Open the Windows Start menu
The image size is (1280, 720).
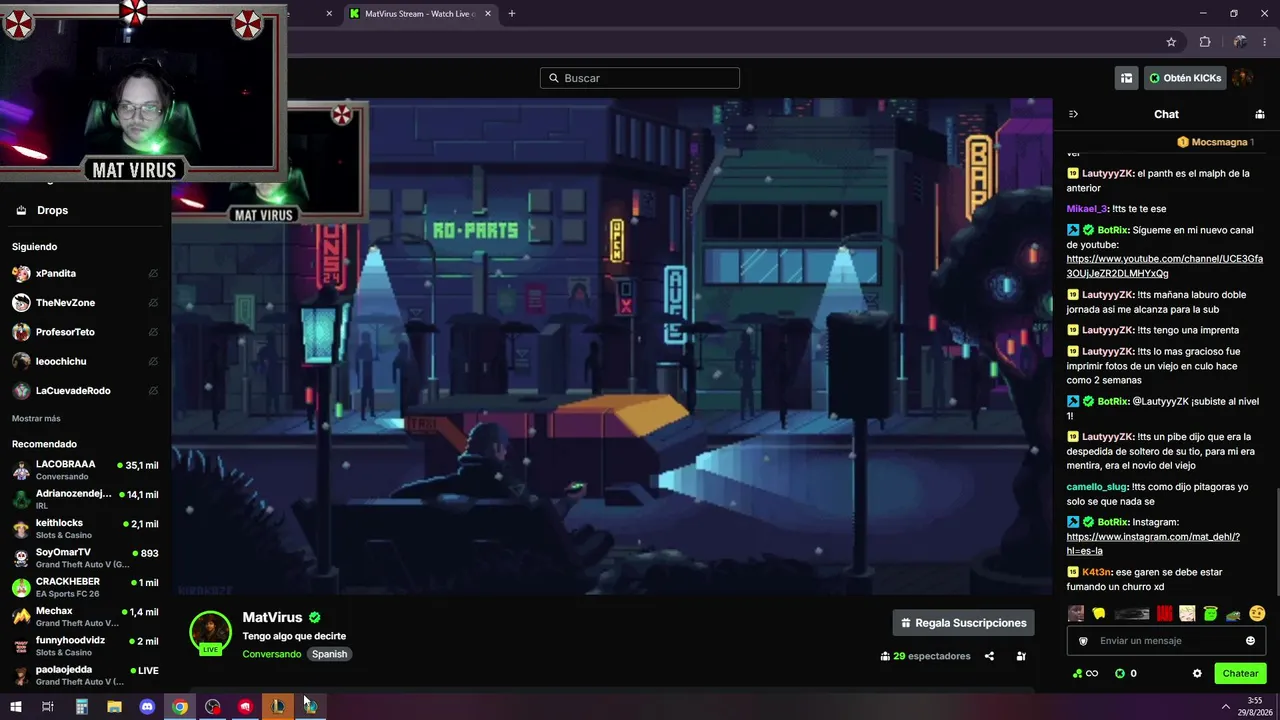[x=15, y=707]
